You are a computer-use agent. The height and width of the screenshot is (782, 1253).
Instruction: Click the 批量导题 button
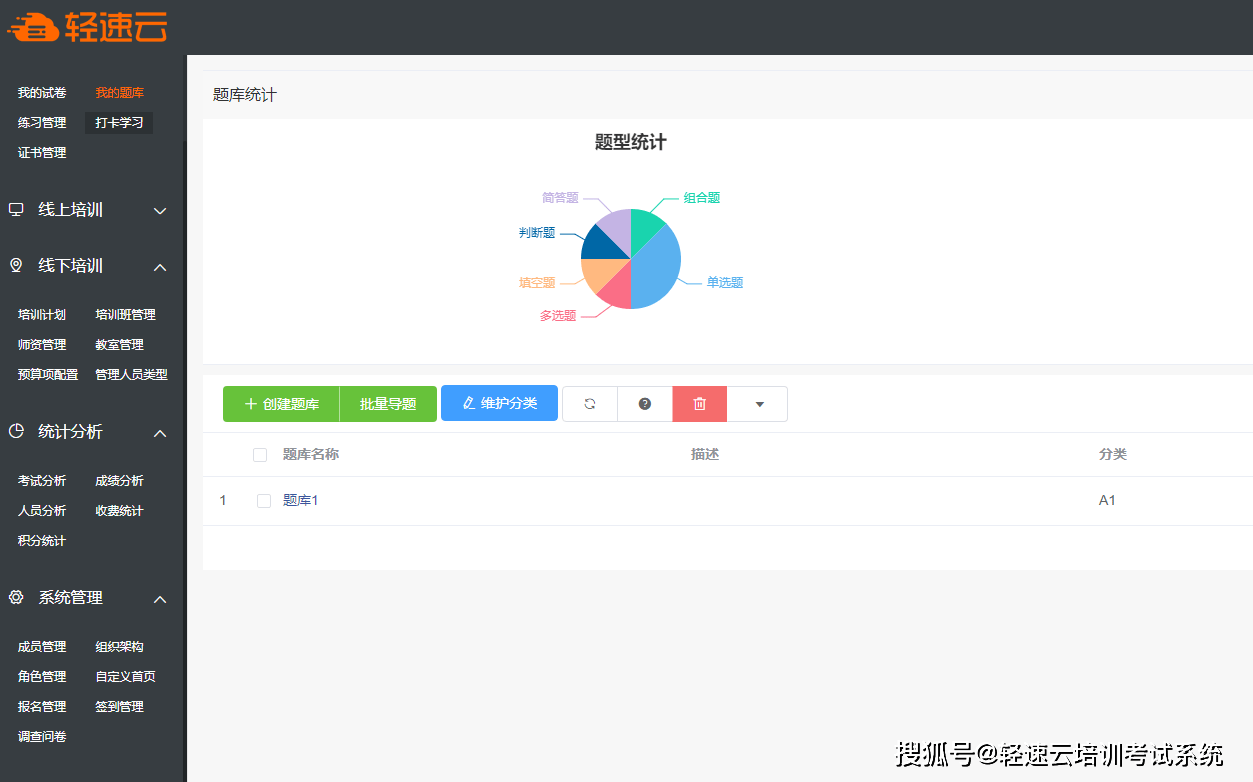point(388,403)
